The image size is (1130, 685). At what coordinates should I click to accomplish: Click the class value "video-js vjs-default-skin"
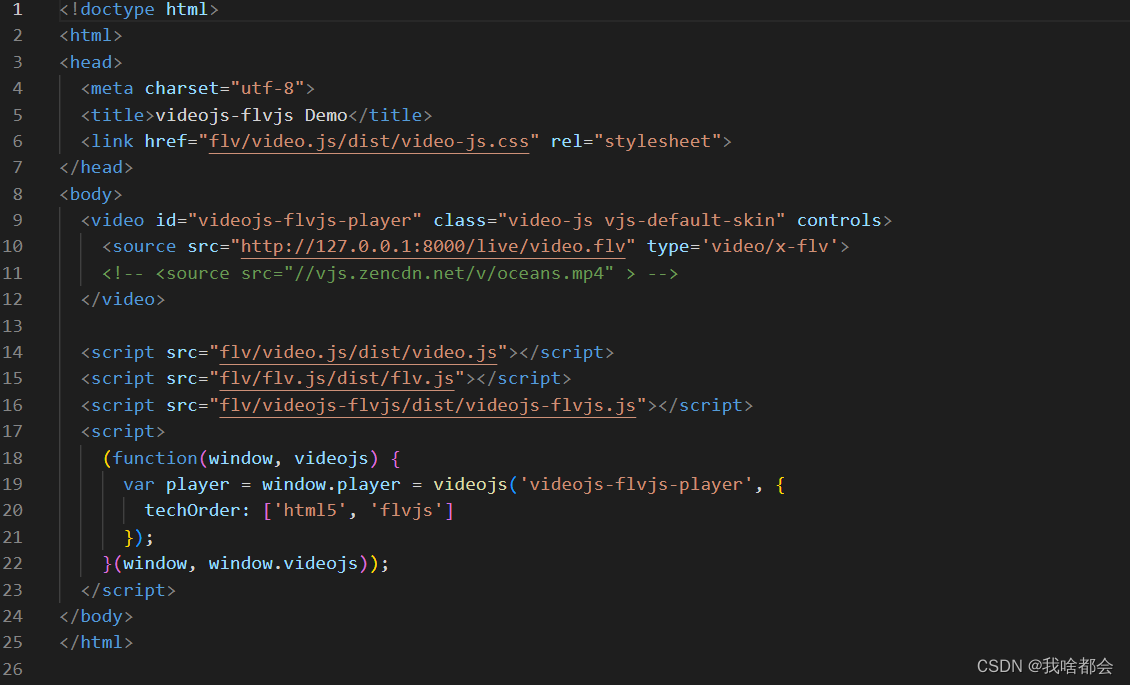tap(646, 220)
